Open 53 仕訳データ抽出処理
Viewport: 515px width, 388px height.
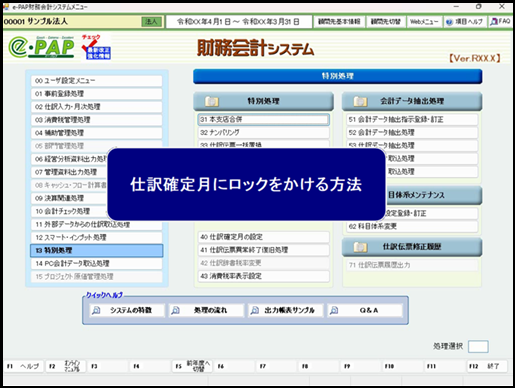tap(412, 145)
